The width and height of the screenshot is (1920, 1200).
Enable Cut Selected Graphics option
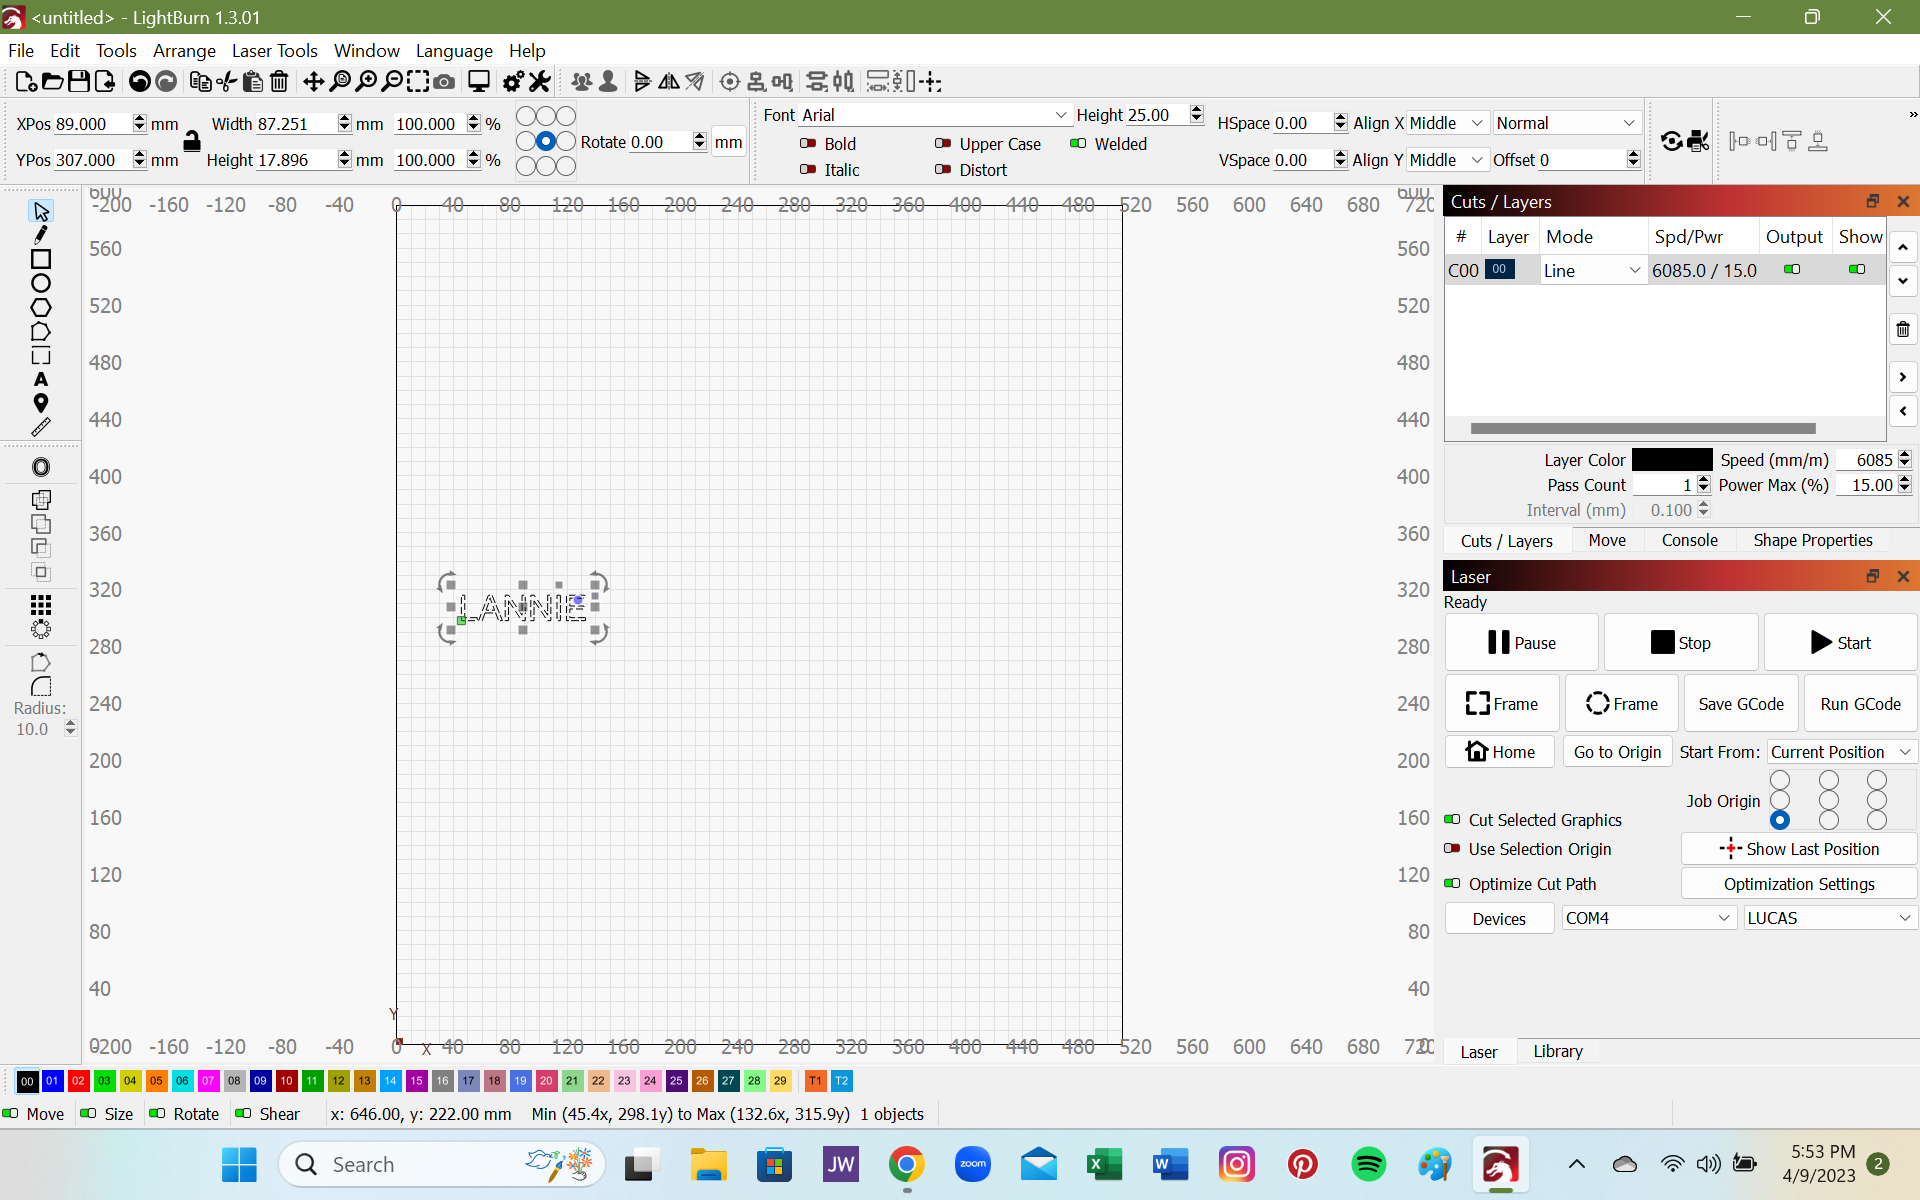point(1453,818)
